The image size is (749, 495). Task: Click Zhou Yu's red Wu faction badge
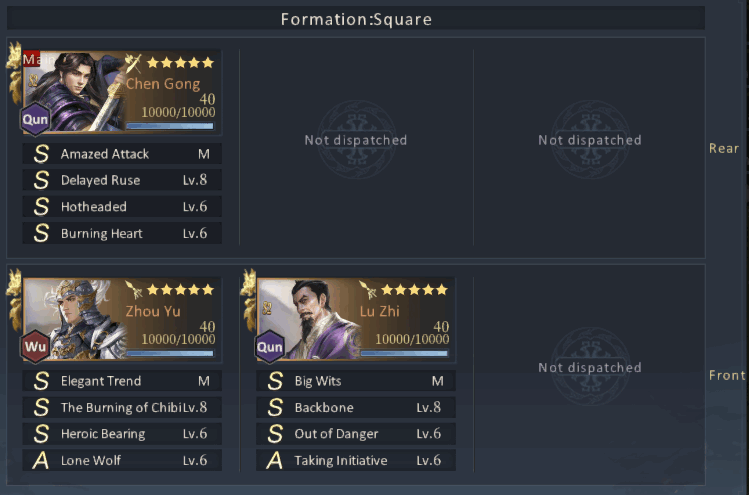pyautogui.click(x=35, y=346)
